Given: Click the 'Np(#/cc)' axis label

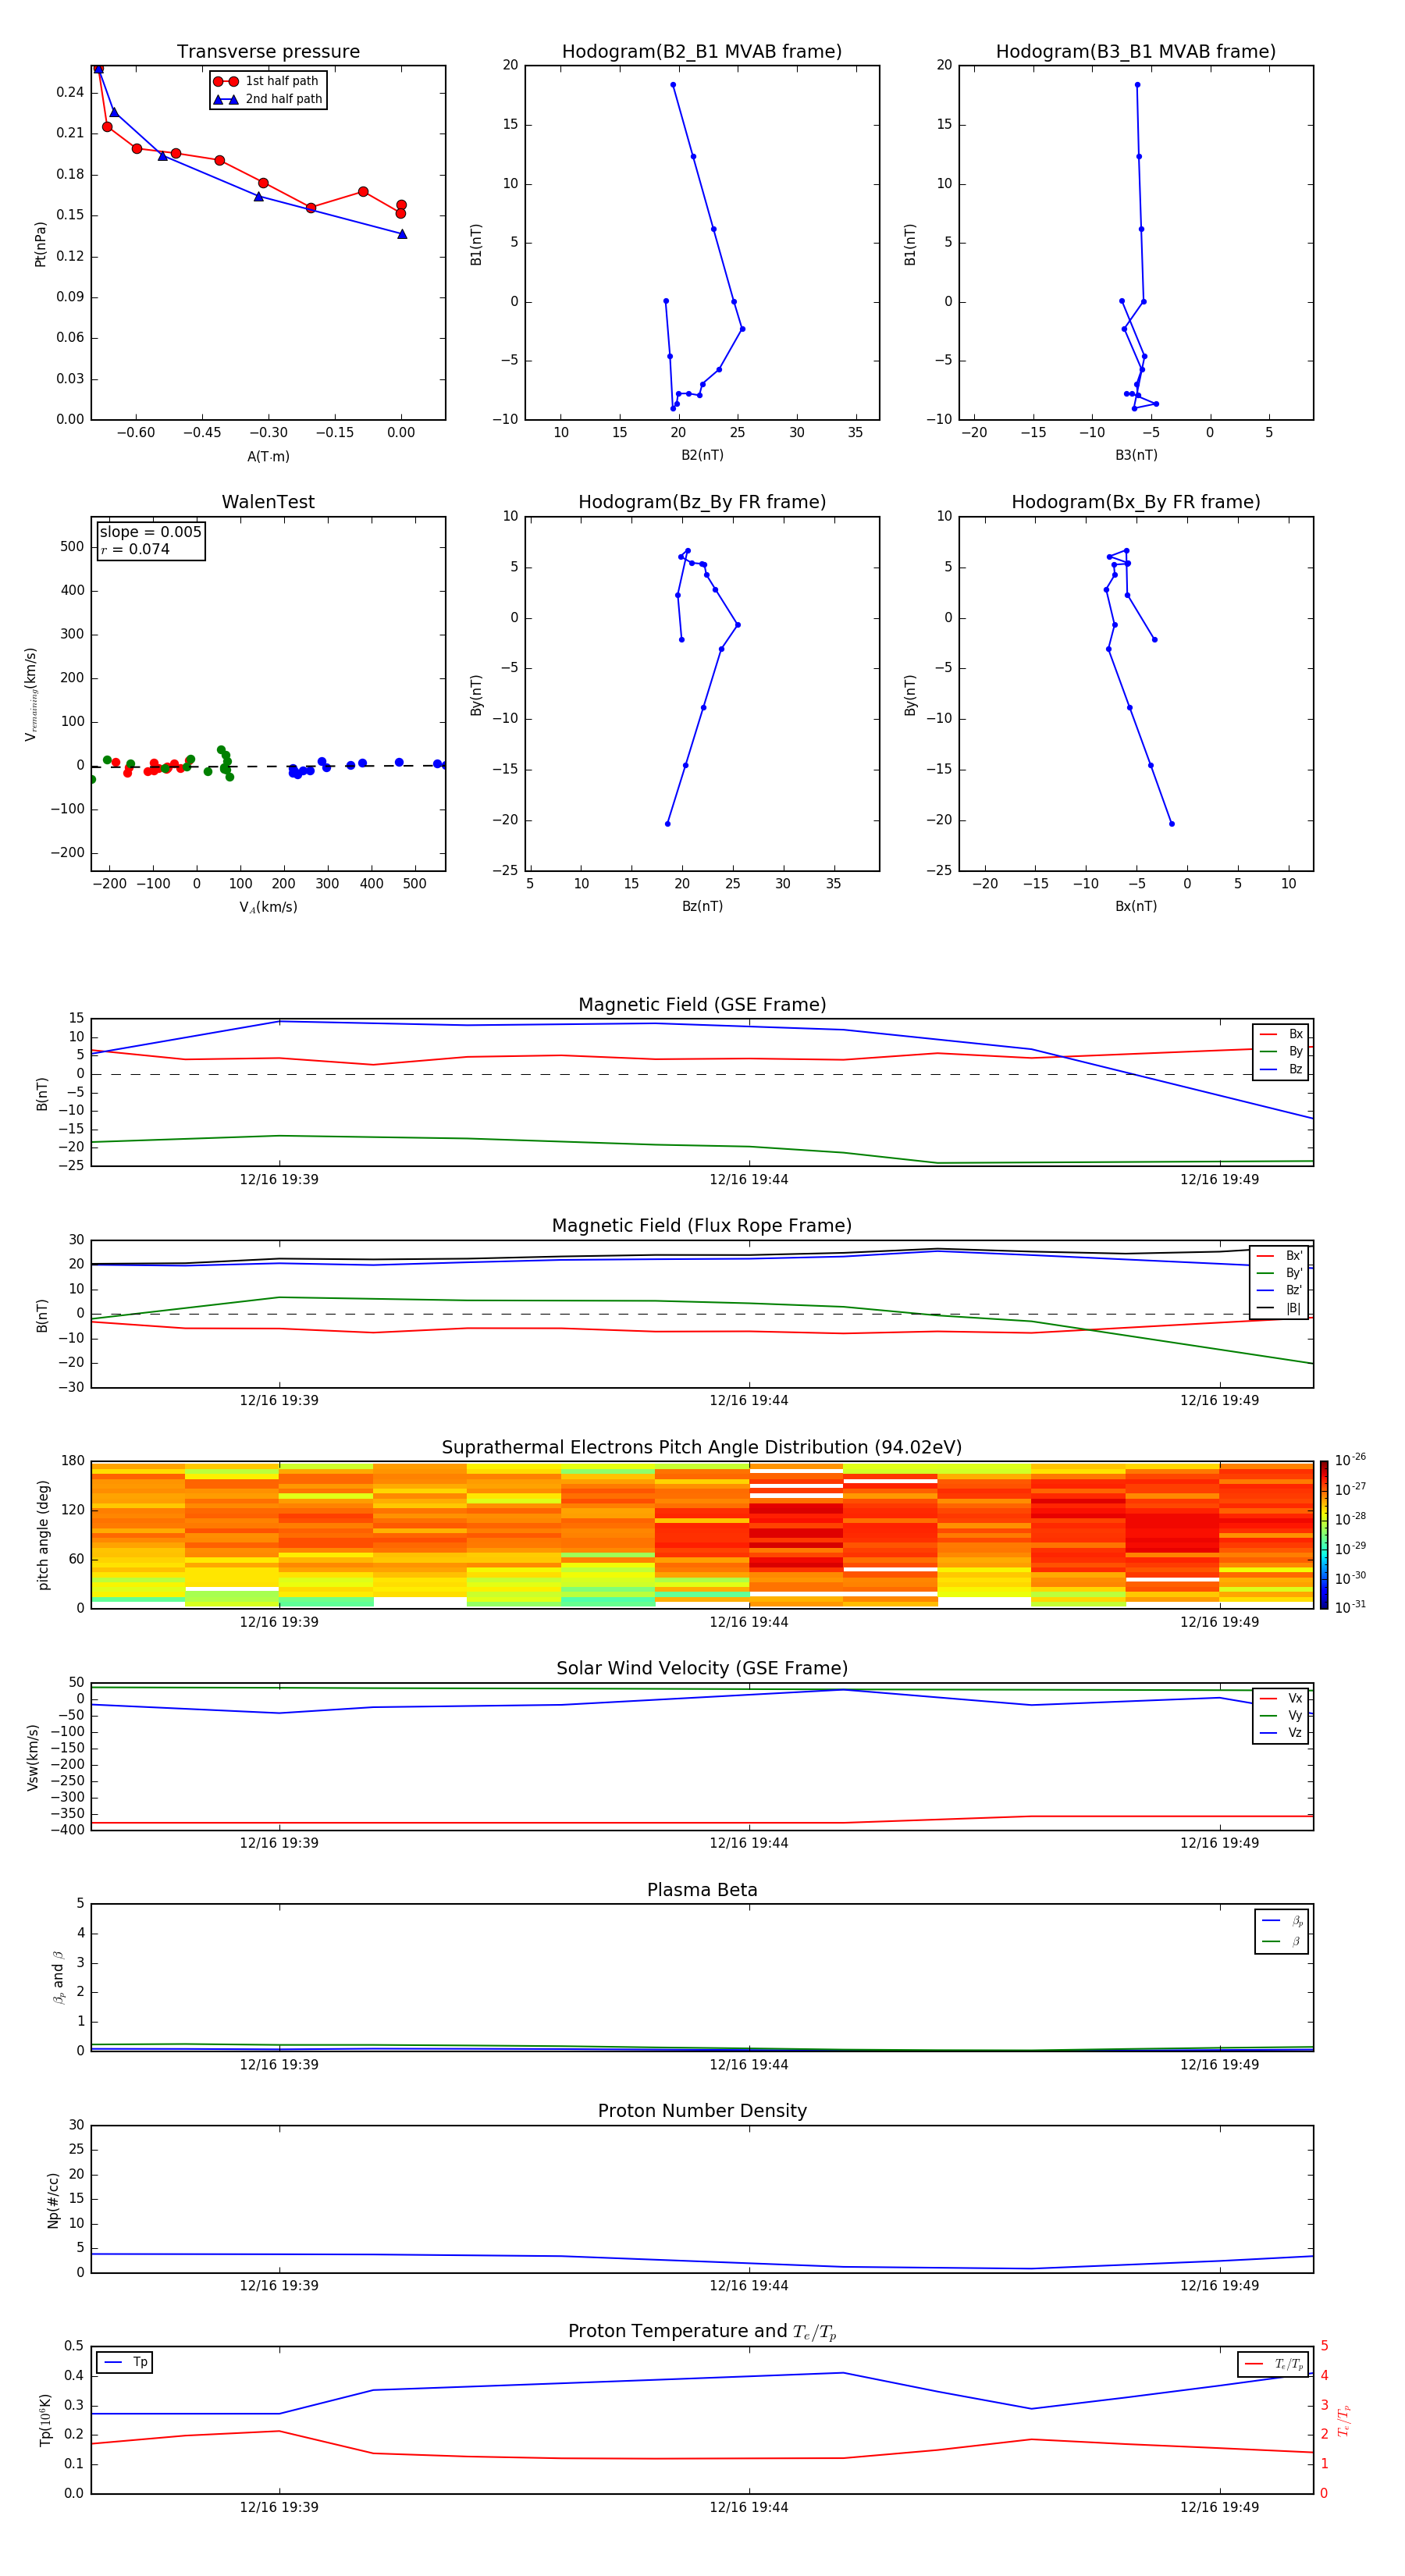Looking at the screenshot, I should click(x=53, y=2200).
